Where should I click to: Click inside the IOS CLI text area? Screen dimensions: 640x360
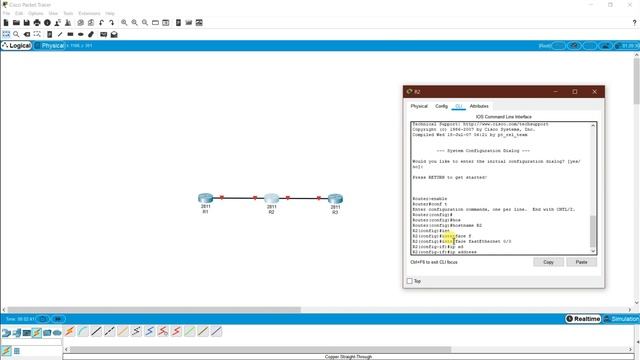(x=500, y=188)
